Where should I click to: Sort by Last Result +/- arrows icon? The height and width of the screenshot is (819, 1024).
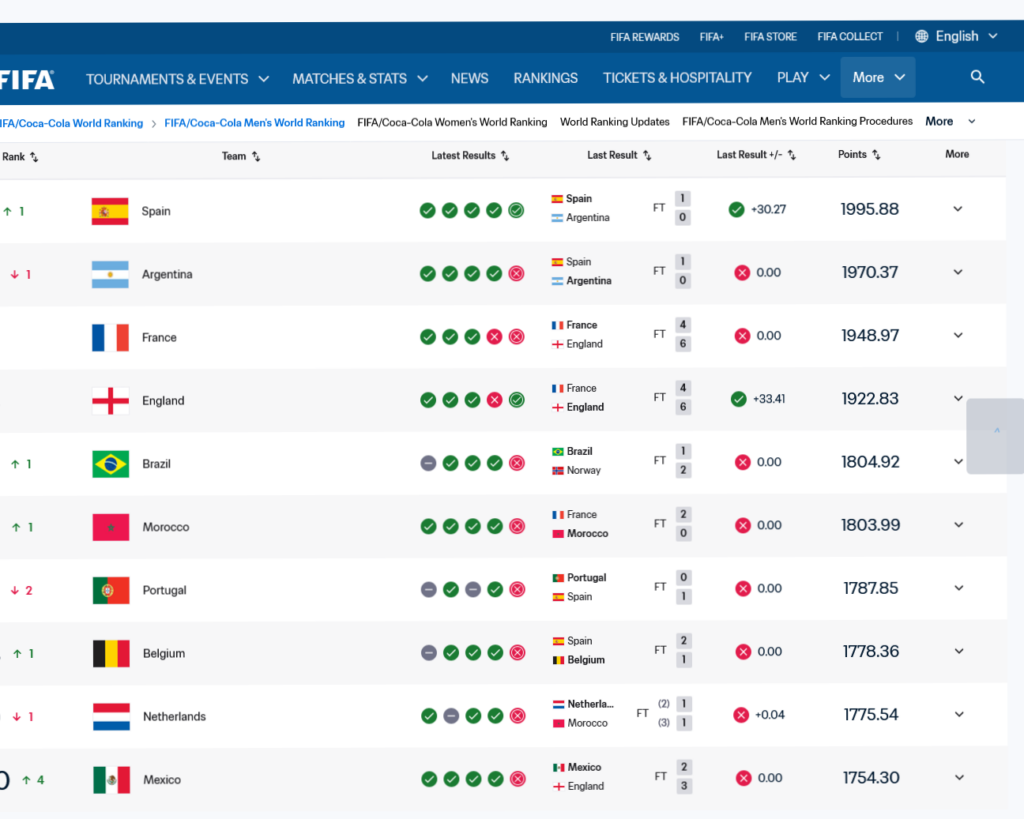(x=792, y=155)
